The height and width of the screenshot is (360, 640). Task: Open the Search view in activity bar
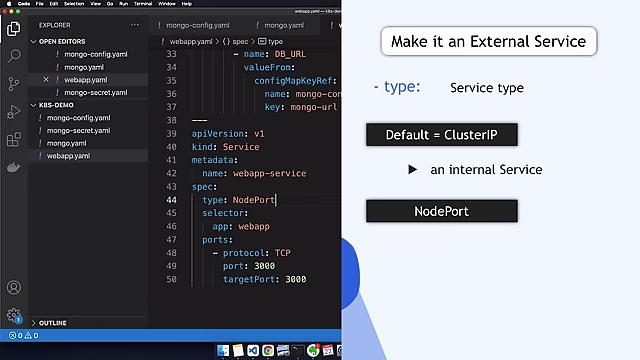pos(14,56)
